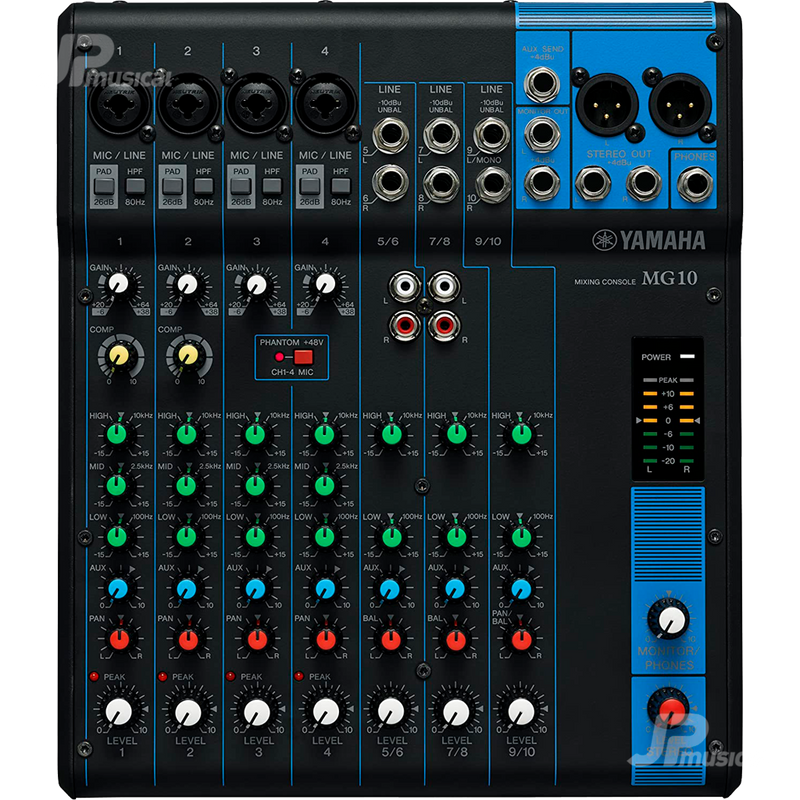
Task: Click the channel 1 HIGH EQ knob
Action: pos(117,435)
